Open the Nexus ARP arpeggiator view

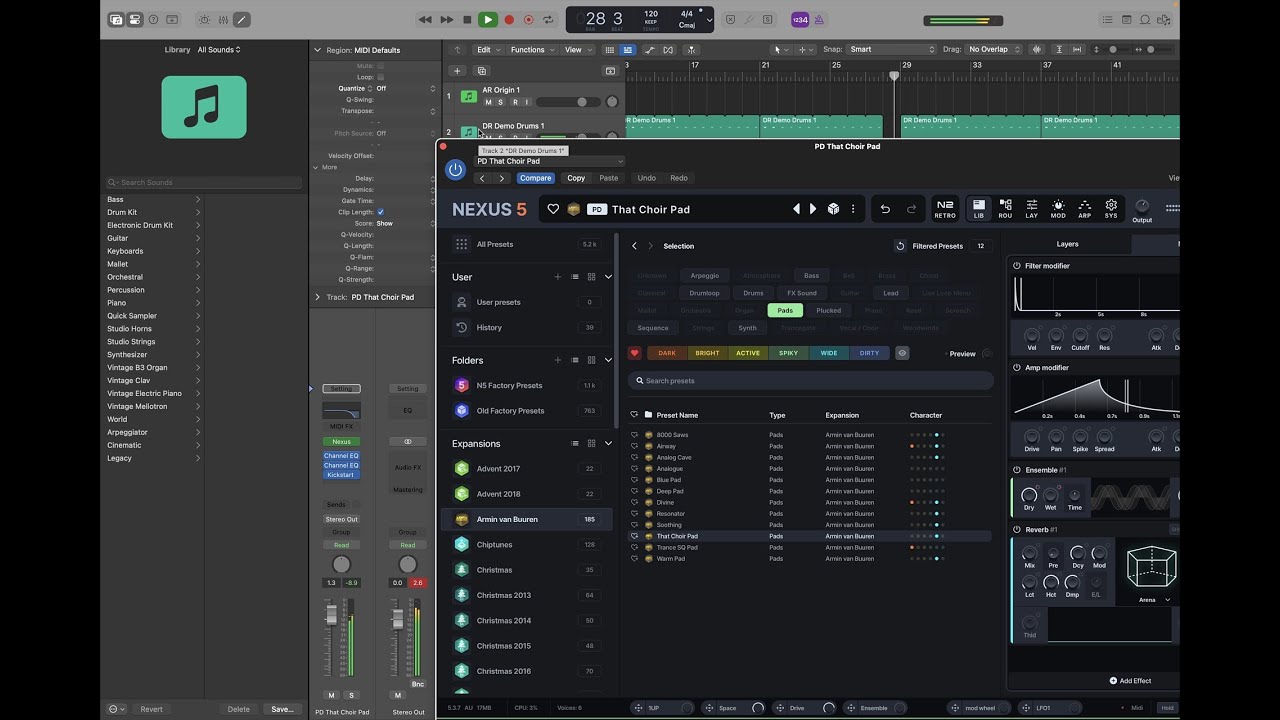tap(1084, 208)
